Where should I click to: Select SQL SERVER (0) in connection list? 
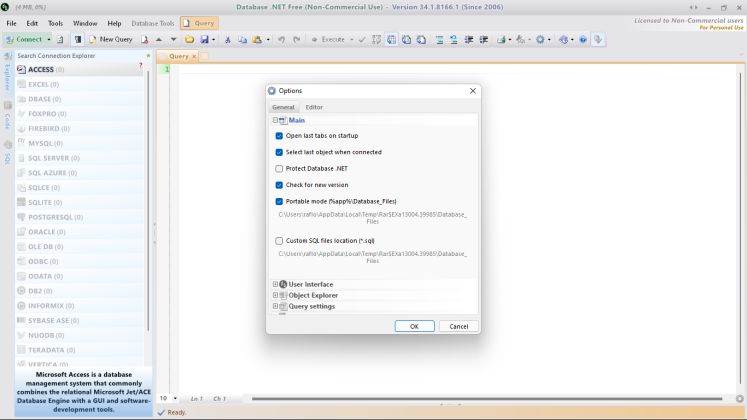pyautogui.click(x=79, y=158)
